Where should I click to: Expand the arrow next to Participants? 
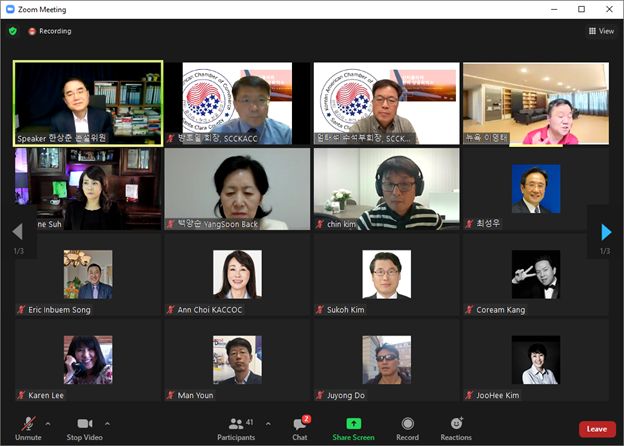pyautogui.click(x=268, y=424)
